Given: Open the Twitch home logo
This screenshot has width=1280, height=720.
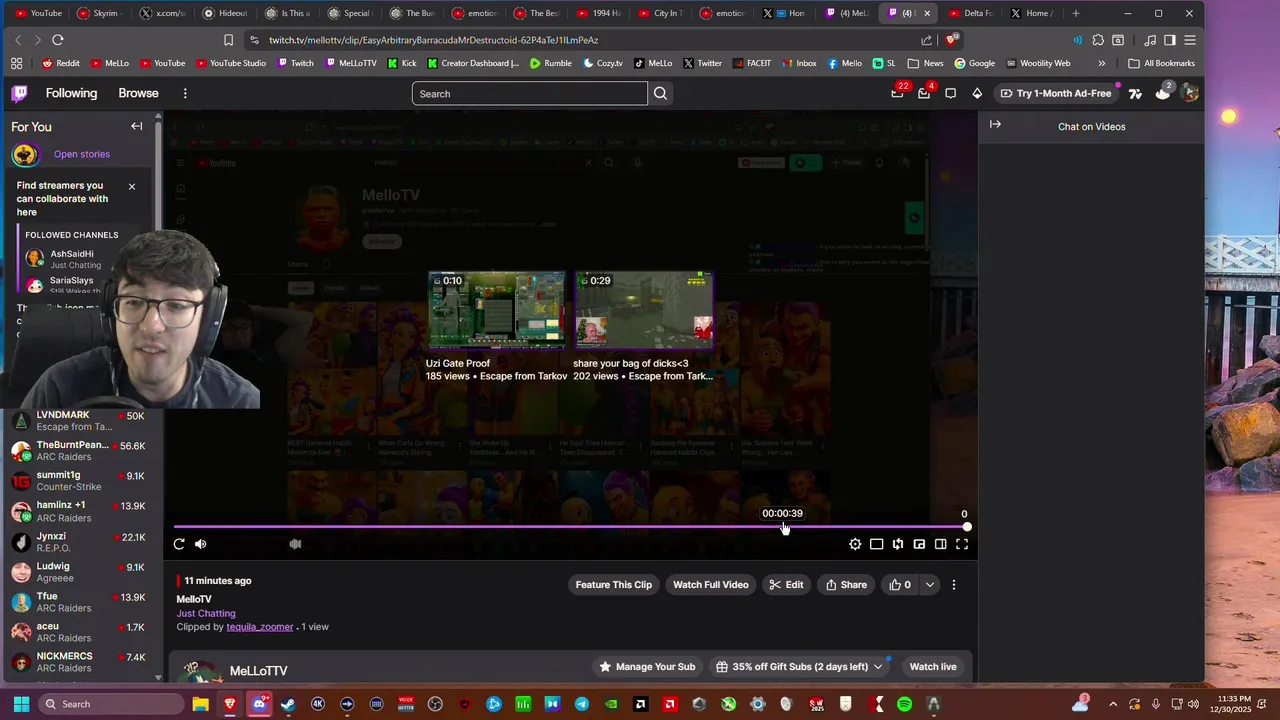Looking at the screenshot, I should [19, 93].
